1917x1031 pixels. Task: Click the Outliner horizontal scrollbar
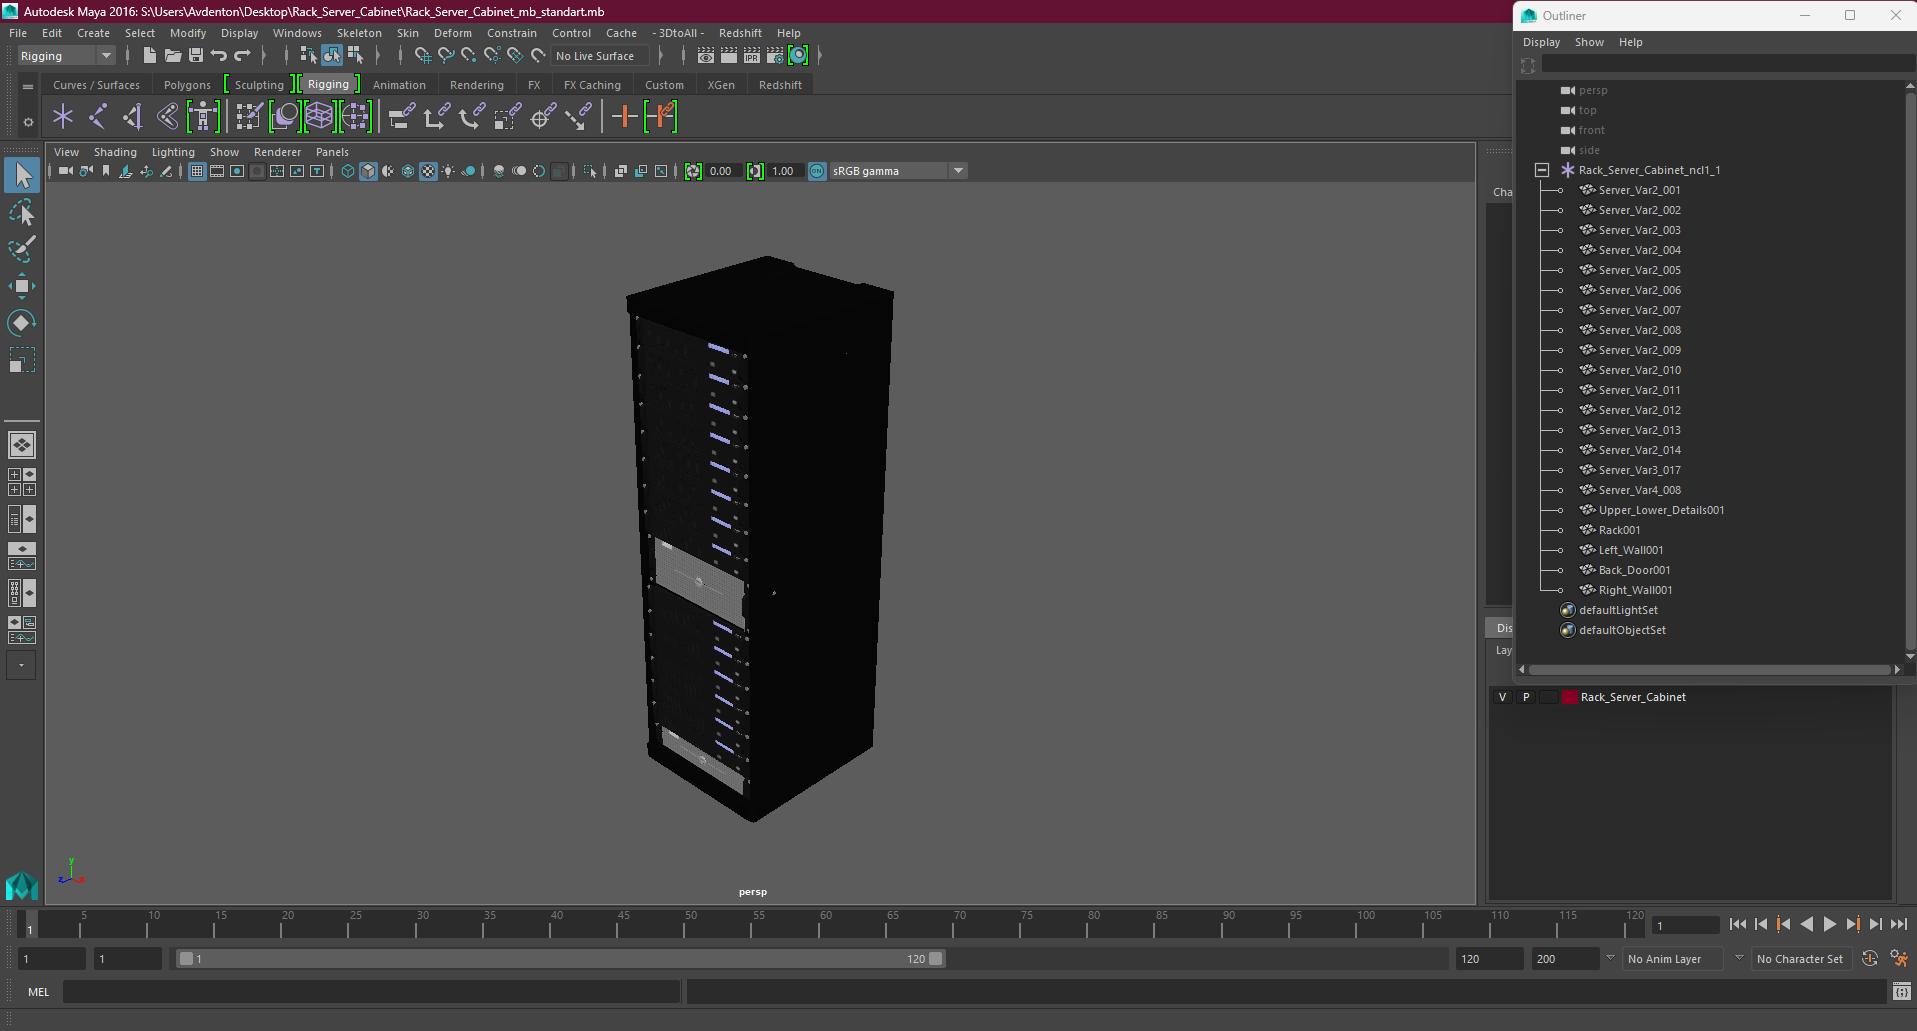(x=1709, y=670)
